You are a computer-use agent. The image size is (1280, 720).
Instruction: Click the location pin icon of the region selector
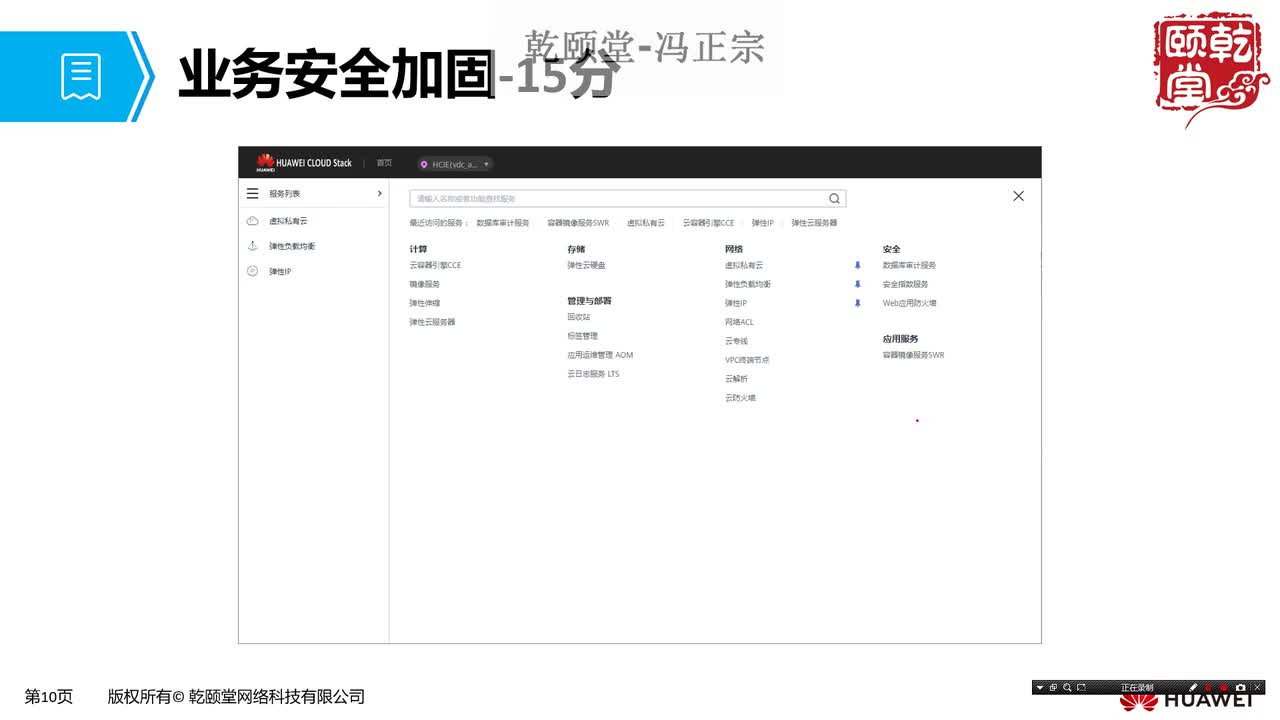424,164
